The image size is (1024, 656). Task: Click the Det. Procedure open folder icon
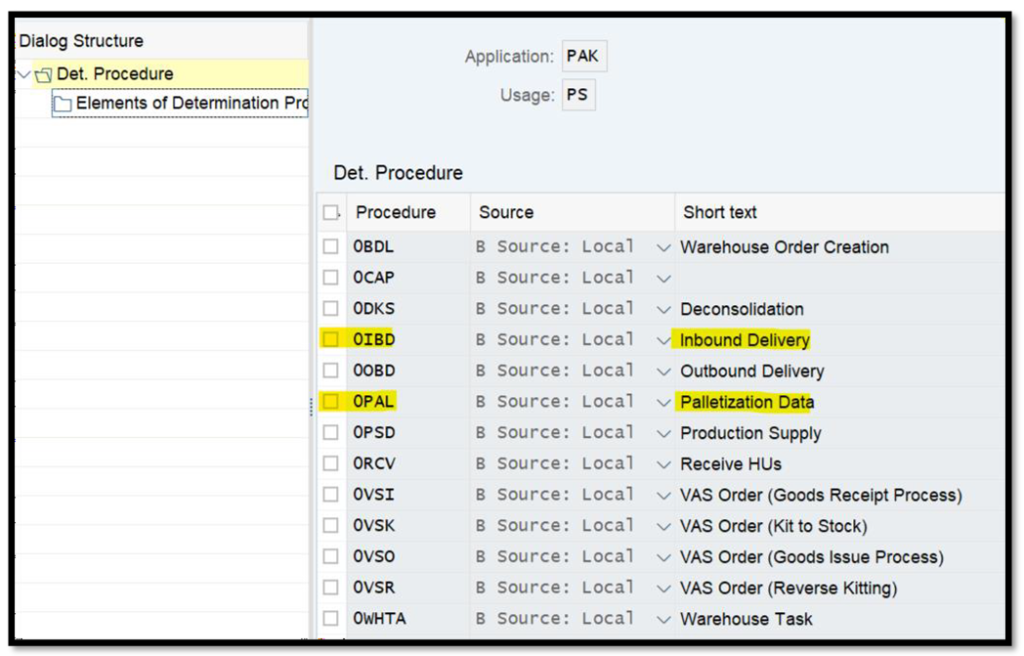pos(43,74)
